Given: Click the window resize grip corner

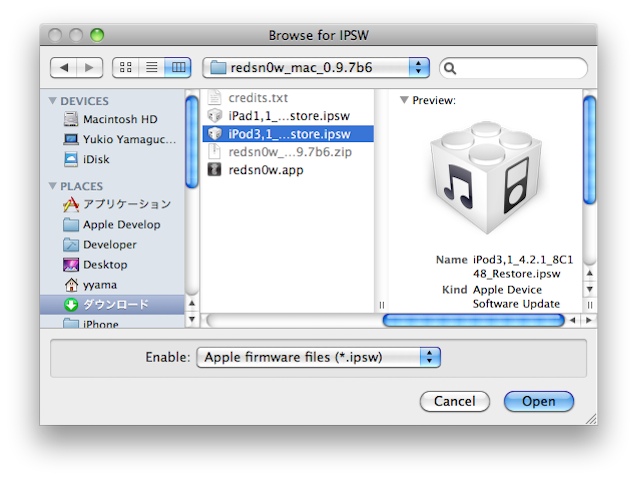Looking at the screenshot, I should point(591,419).
